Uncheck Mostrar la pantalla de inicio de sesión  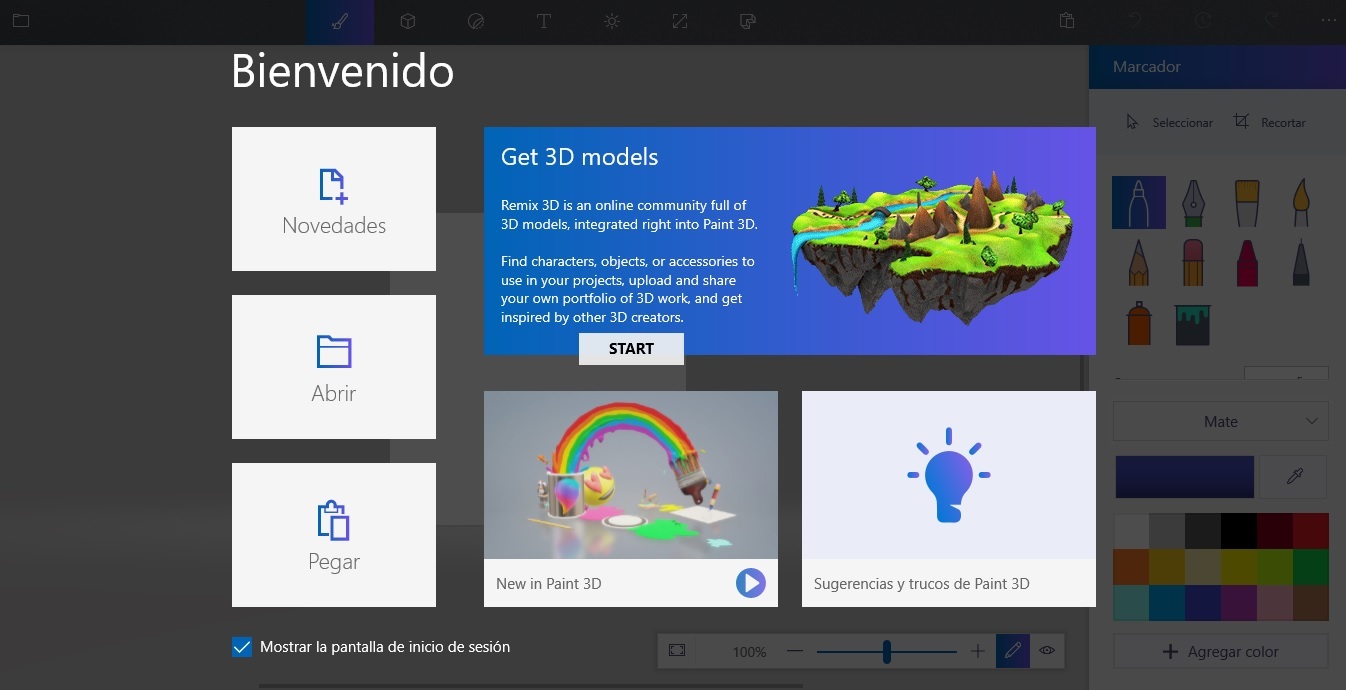point(241,647)
